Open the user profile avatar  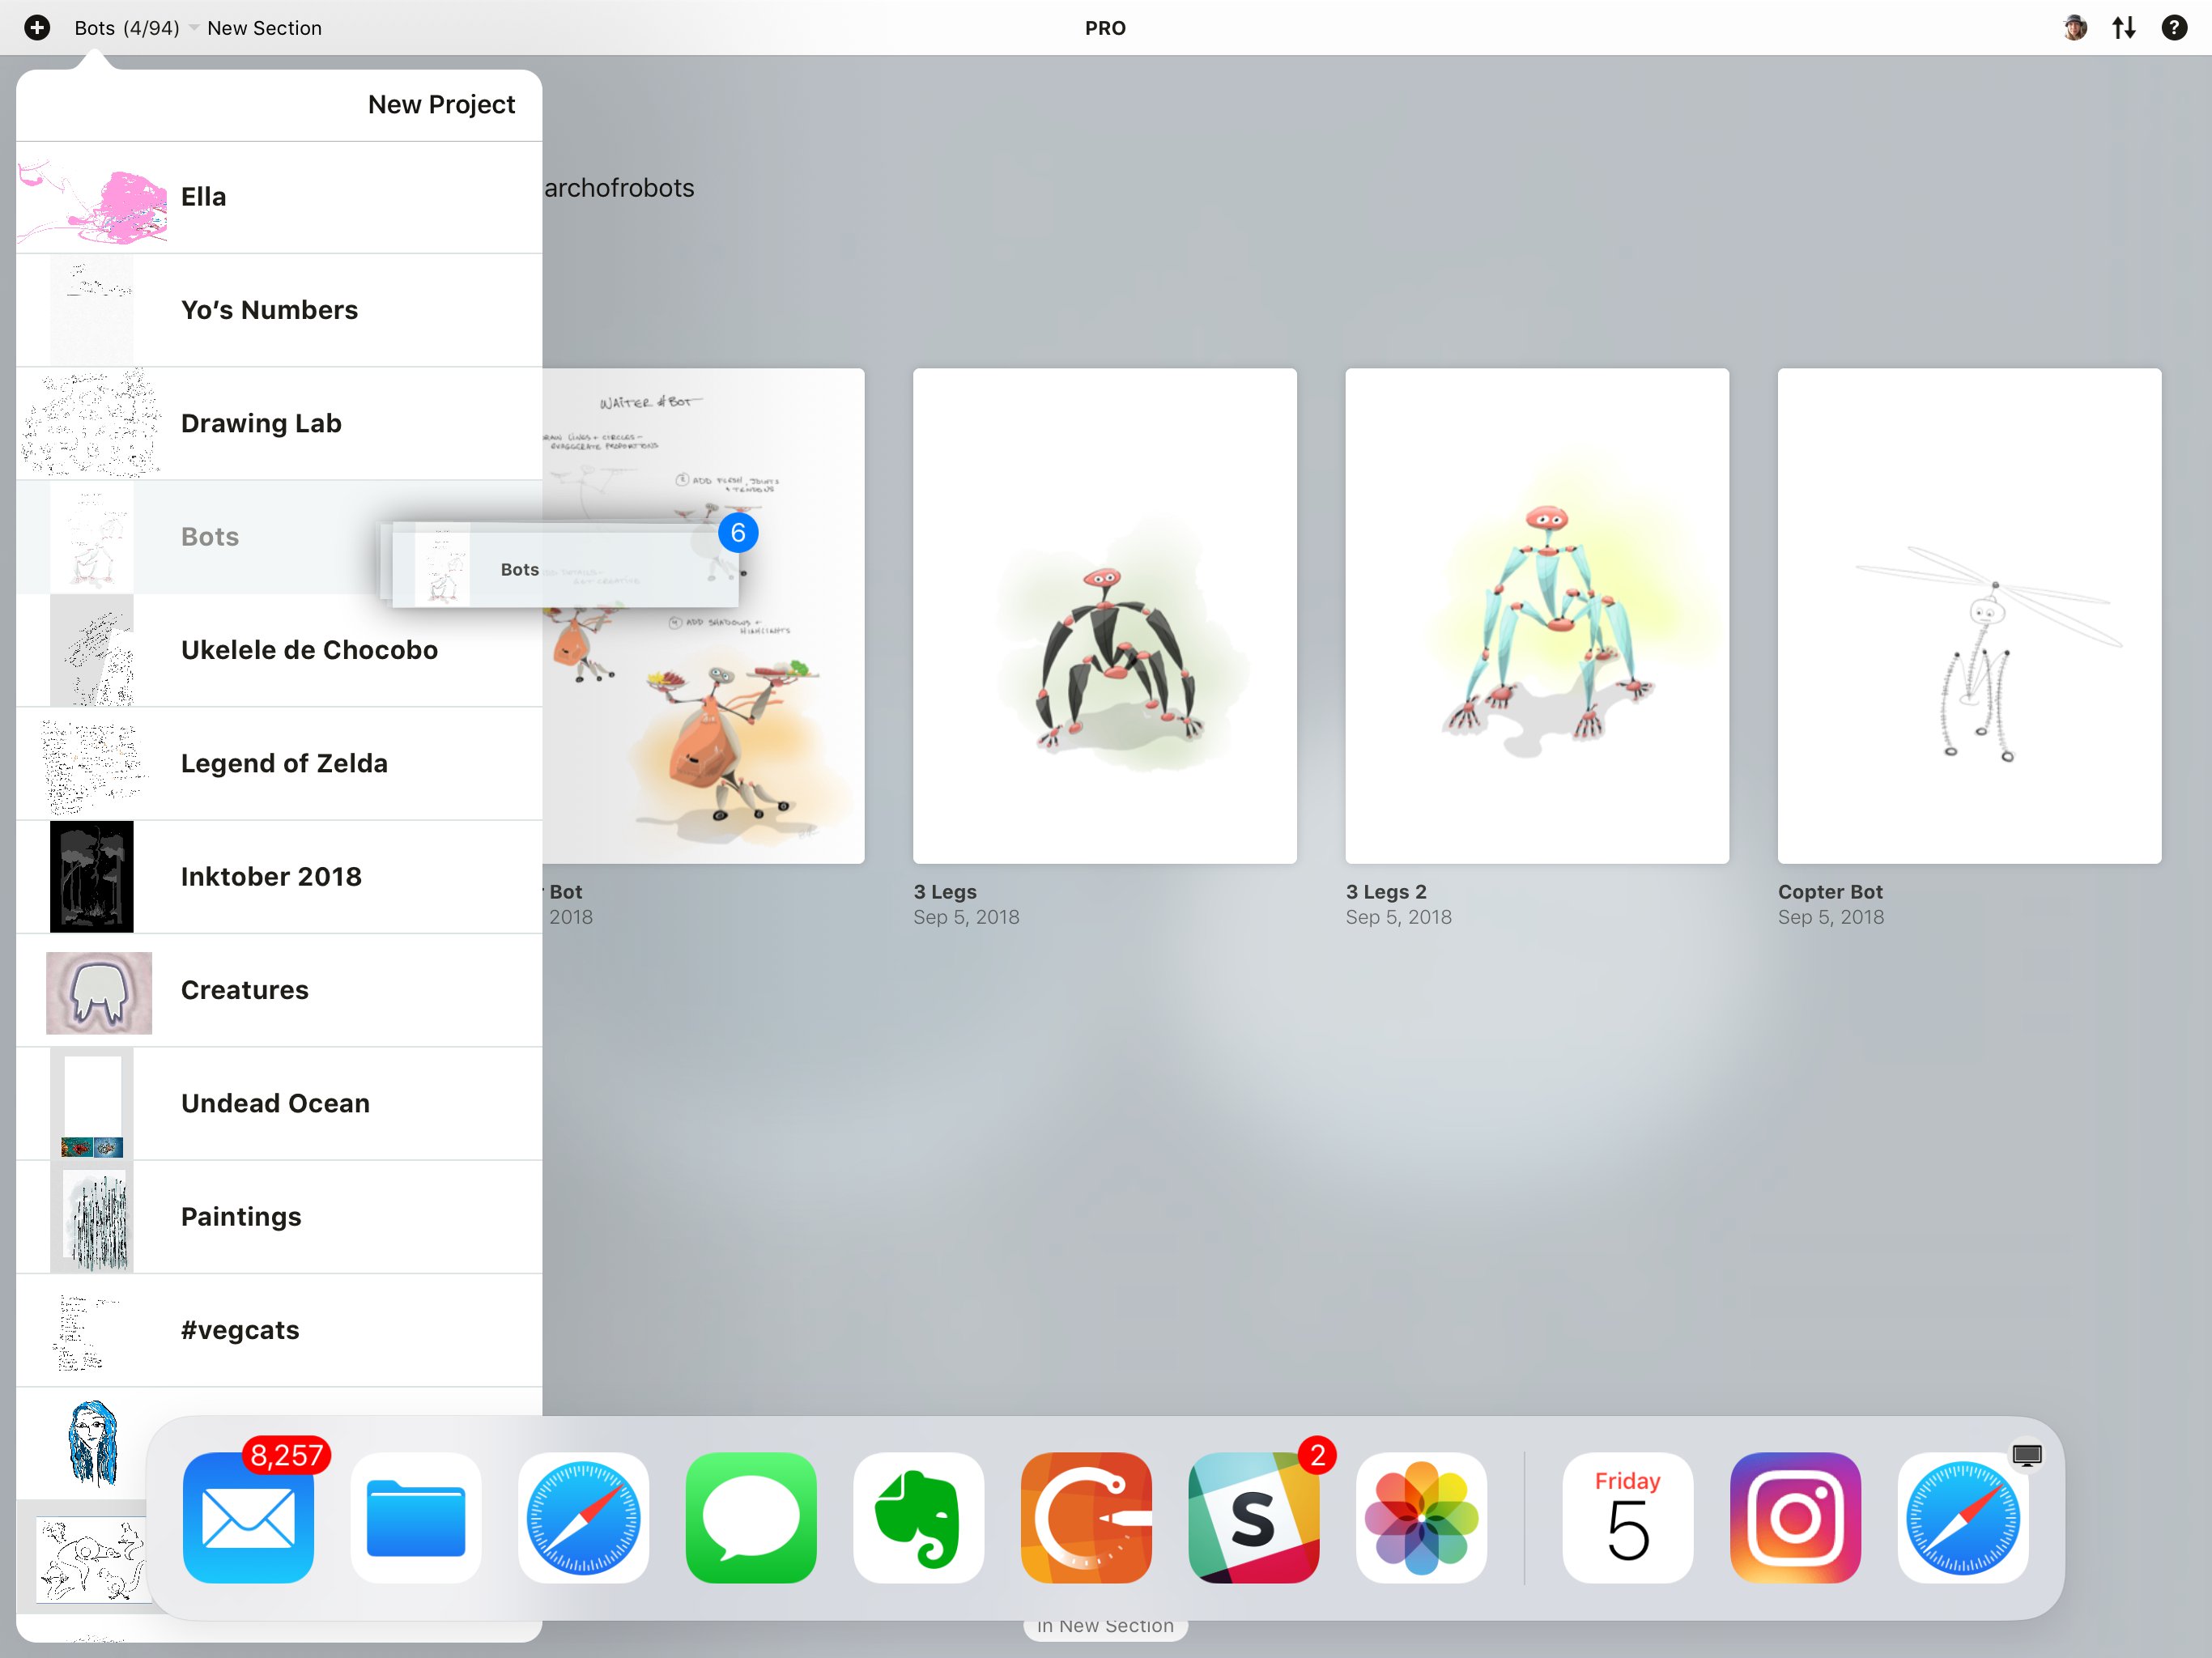[x=2075, y=28]
